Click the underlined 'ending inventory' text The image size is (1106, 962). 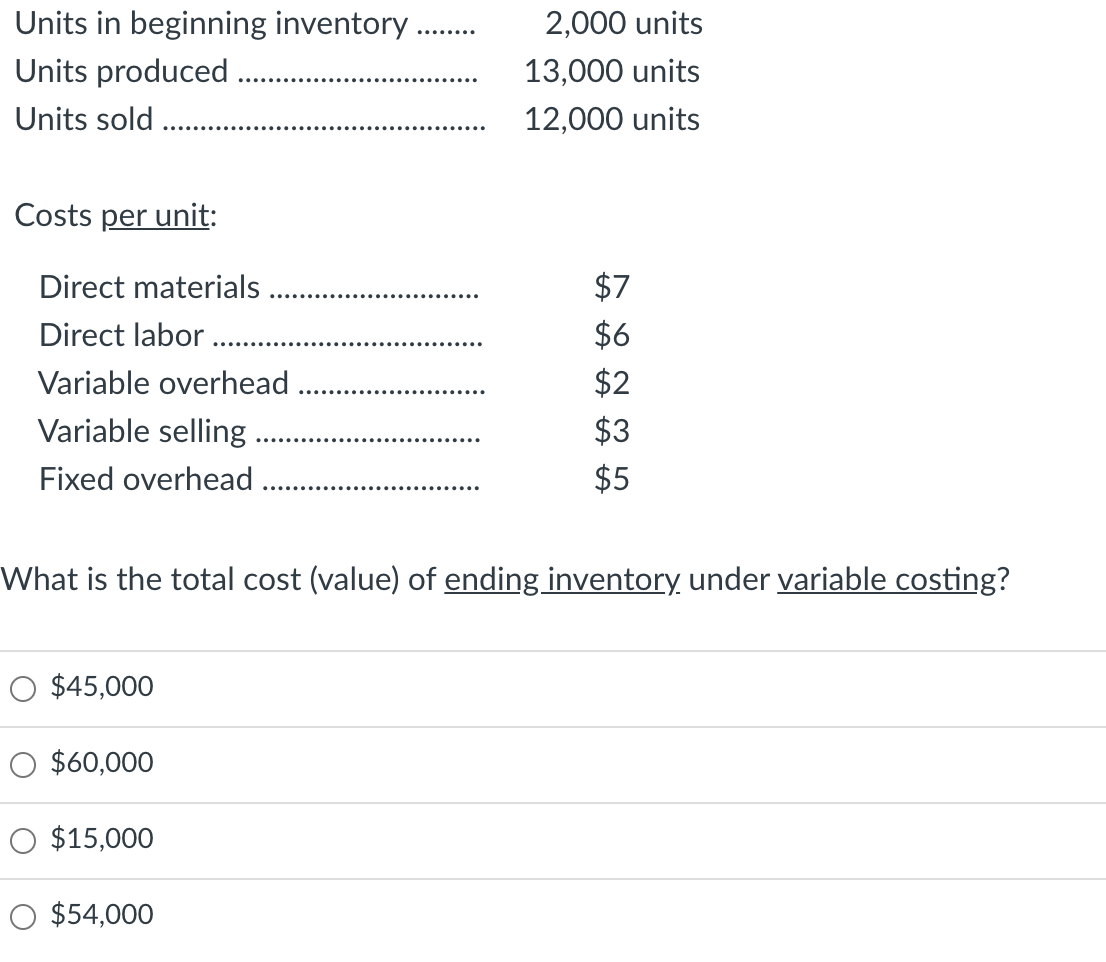point(562,580)
